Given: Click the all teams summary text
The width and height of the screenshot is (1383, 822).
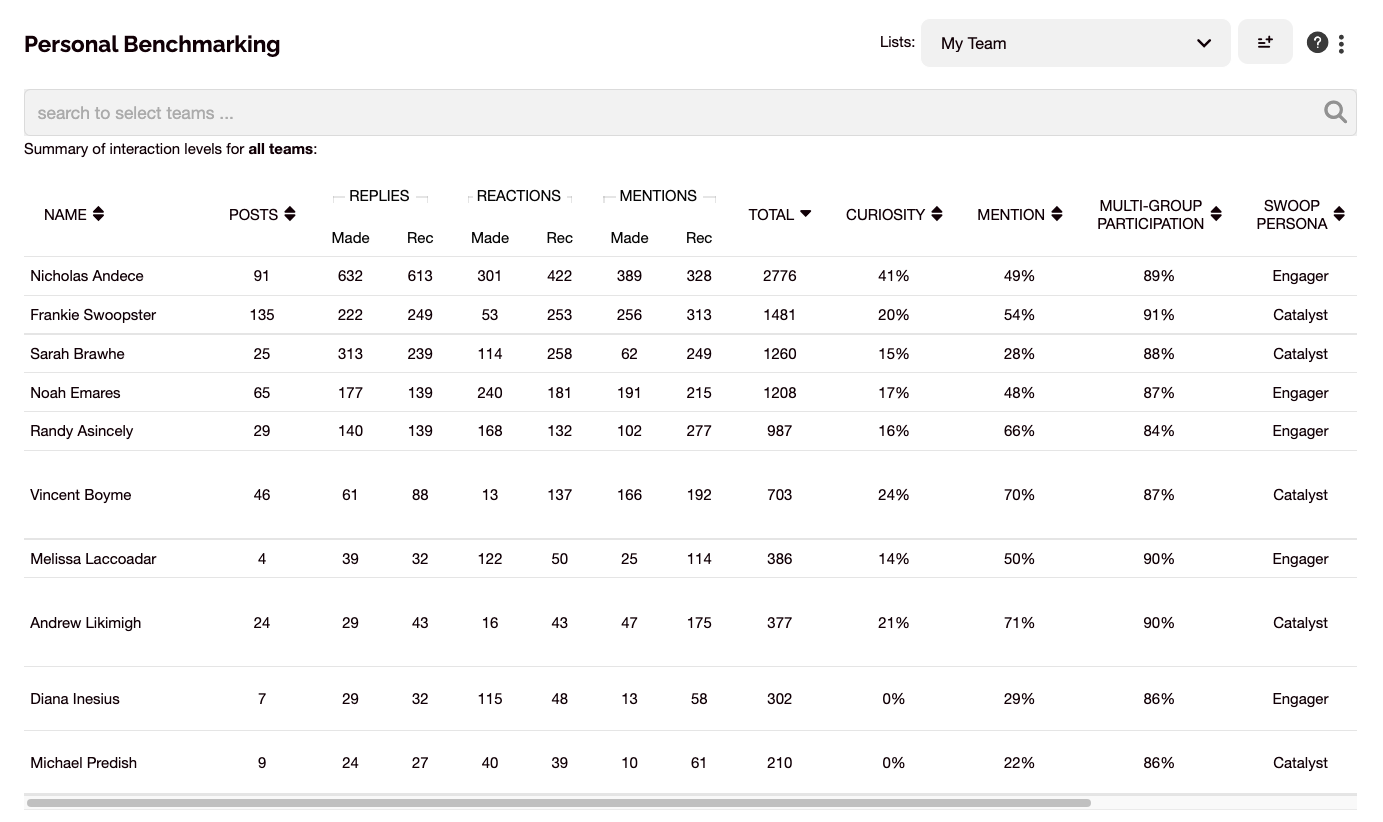Looking at the screenshot, I should [x=280, y=150].
